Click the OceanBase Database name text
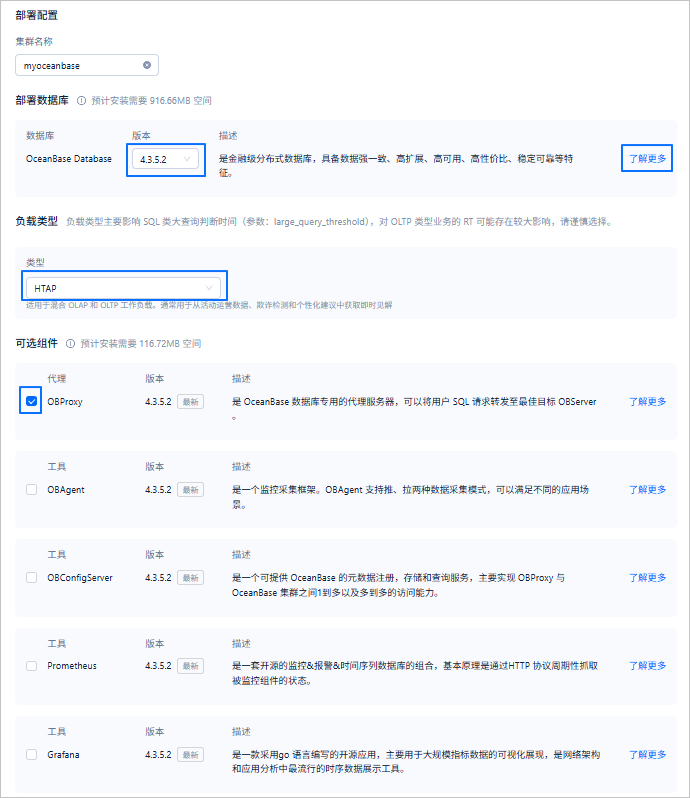Viewport: 690px width, 798px height. [69, 159]
